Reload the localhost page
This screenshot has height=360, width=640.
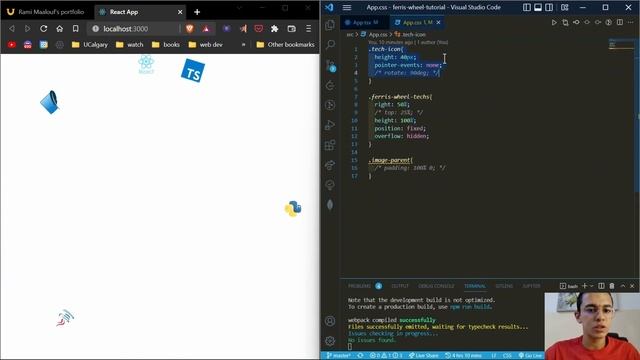44,29
